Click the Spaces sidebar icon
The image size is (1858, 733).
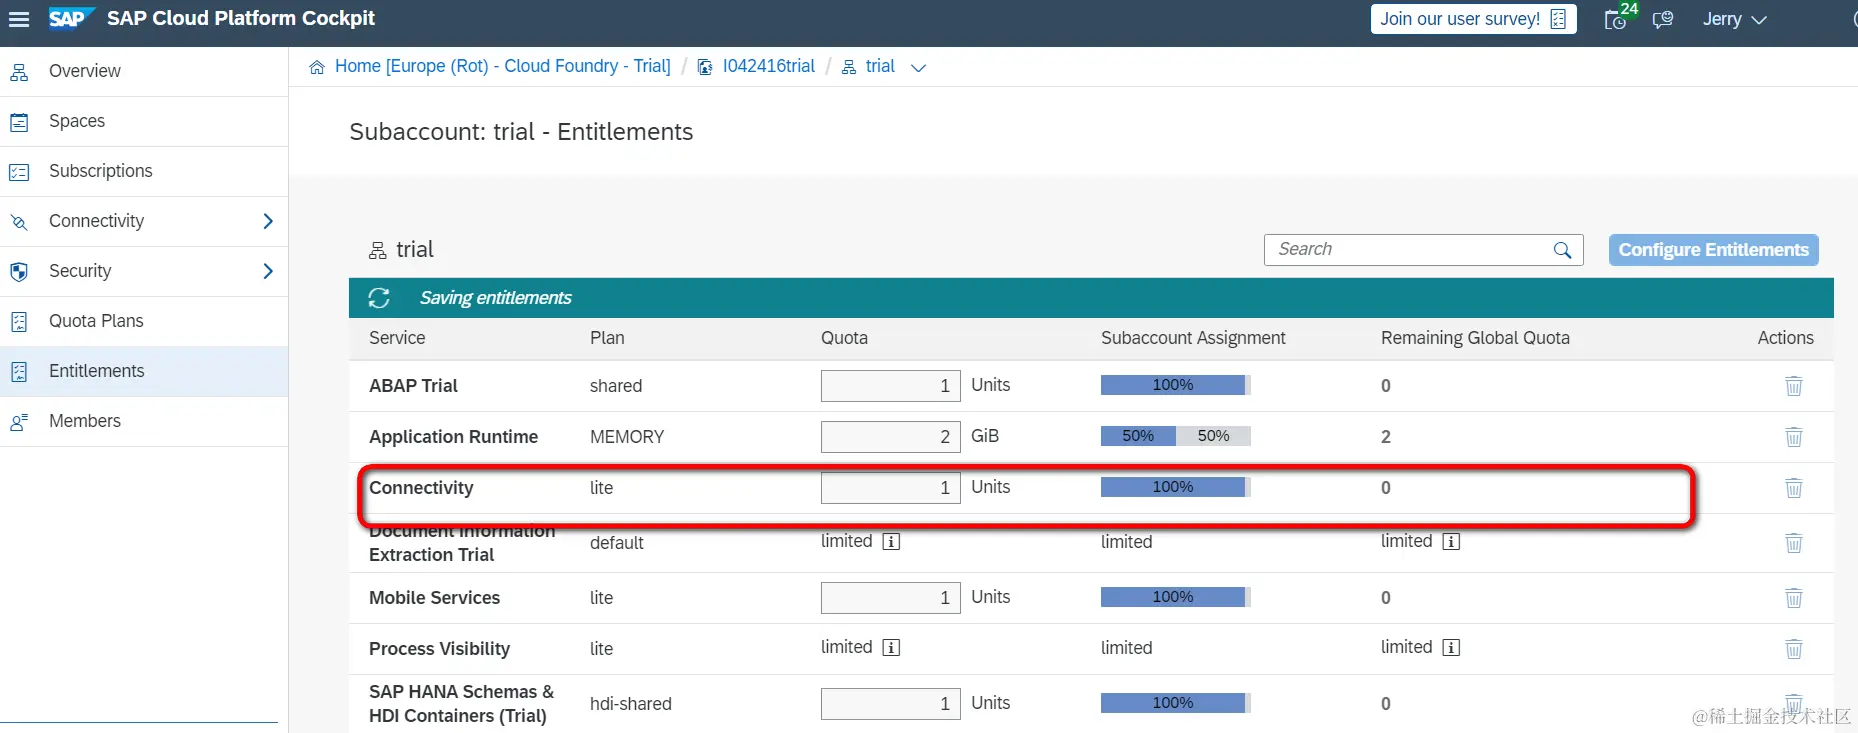click(x=19, y=122)
